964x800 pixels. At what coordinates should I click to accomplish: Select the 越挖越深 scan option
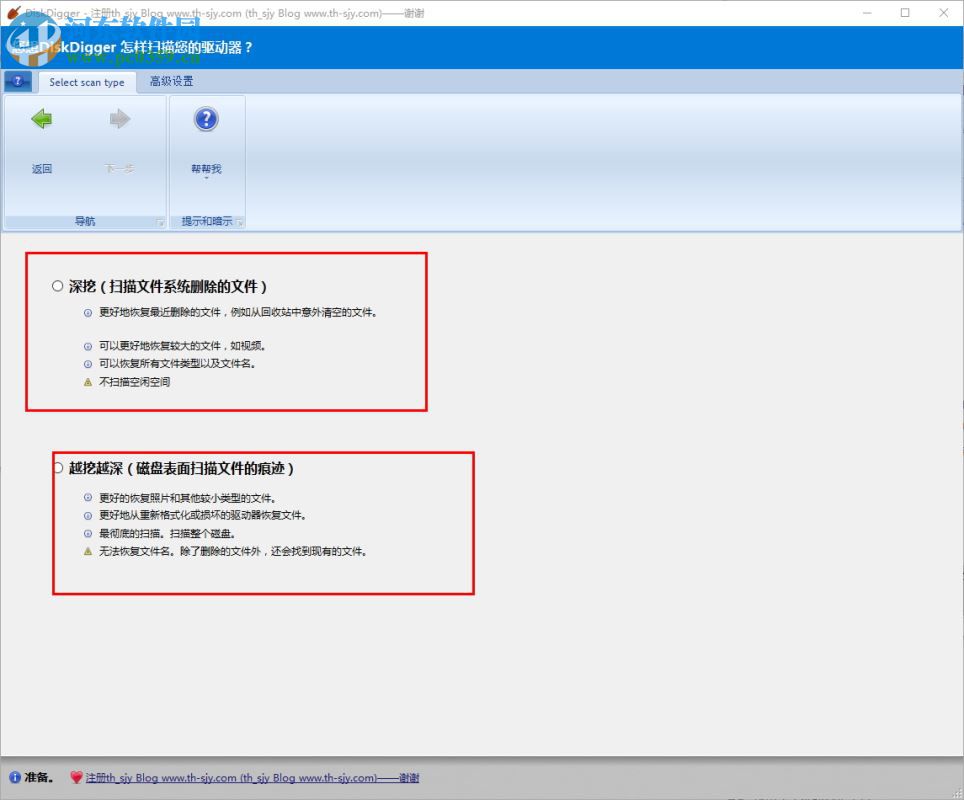[57, 467]
